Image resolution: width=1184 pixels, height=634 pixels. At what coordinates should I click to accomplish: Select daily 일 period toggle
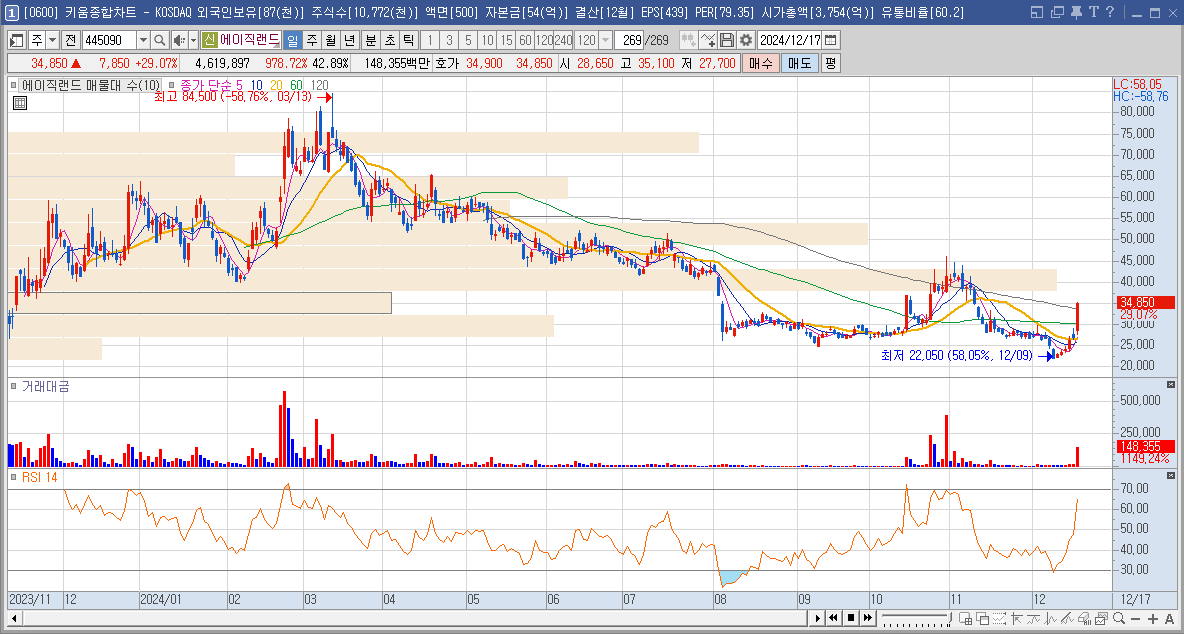292,40
